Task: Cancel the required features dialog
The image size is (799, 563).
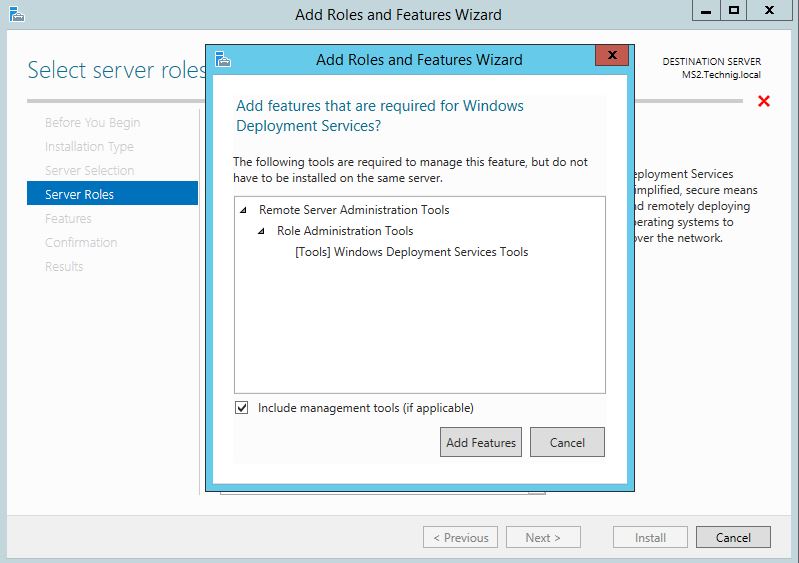Action: [567, 442]
